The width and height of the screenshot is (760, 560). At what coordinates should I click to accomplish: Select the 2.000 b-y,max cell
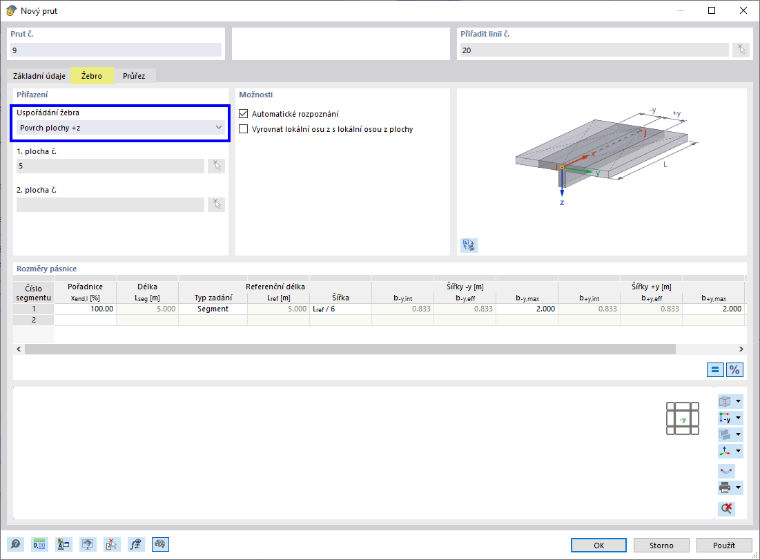click(x=527, y=309)
